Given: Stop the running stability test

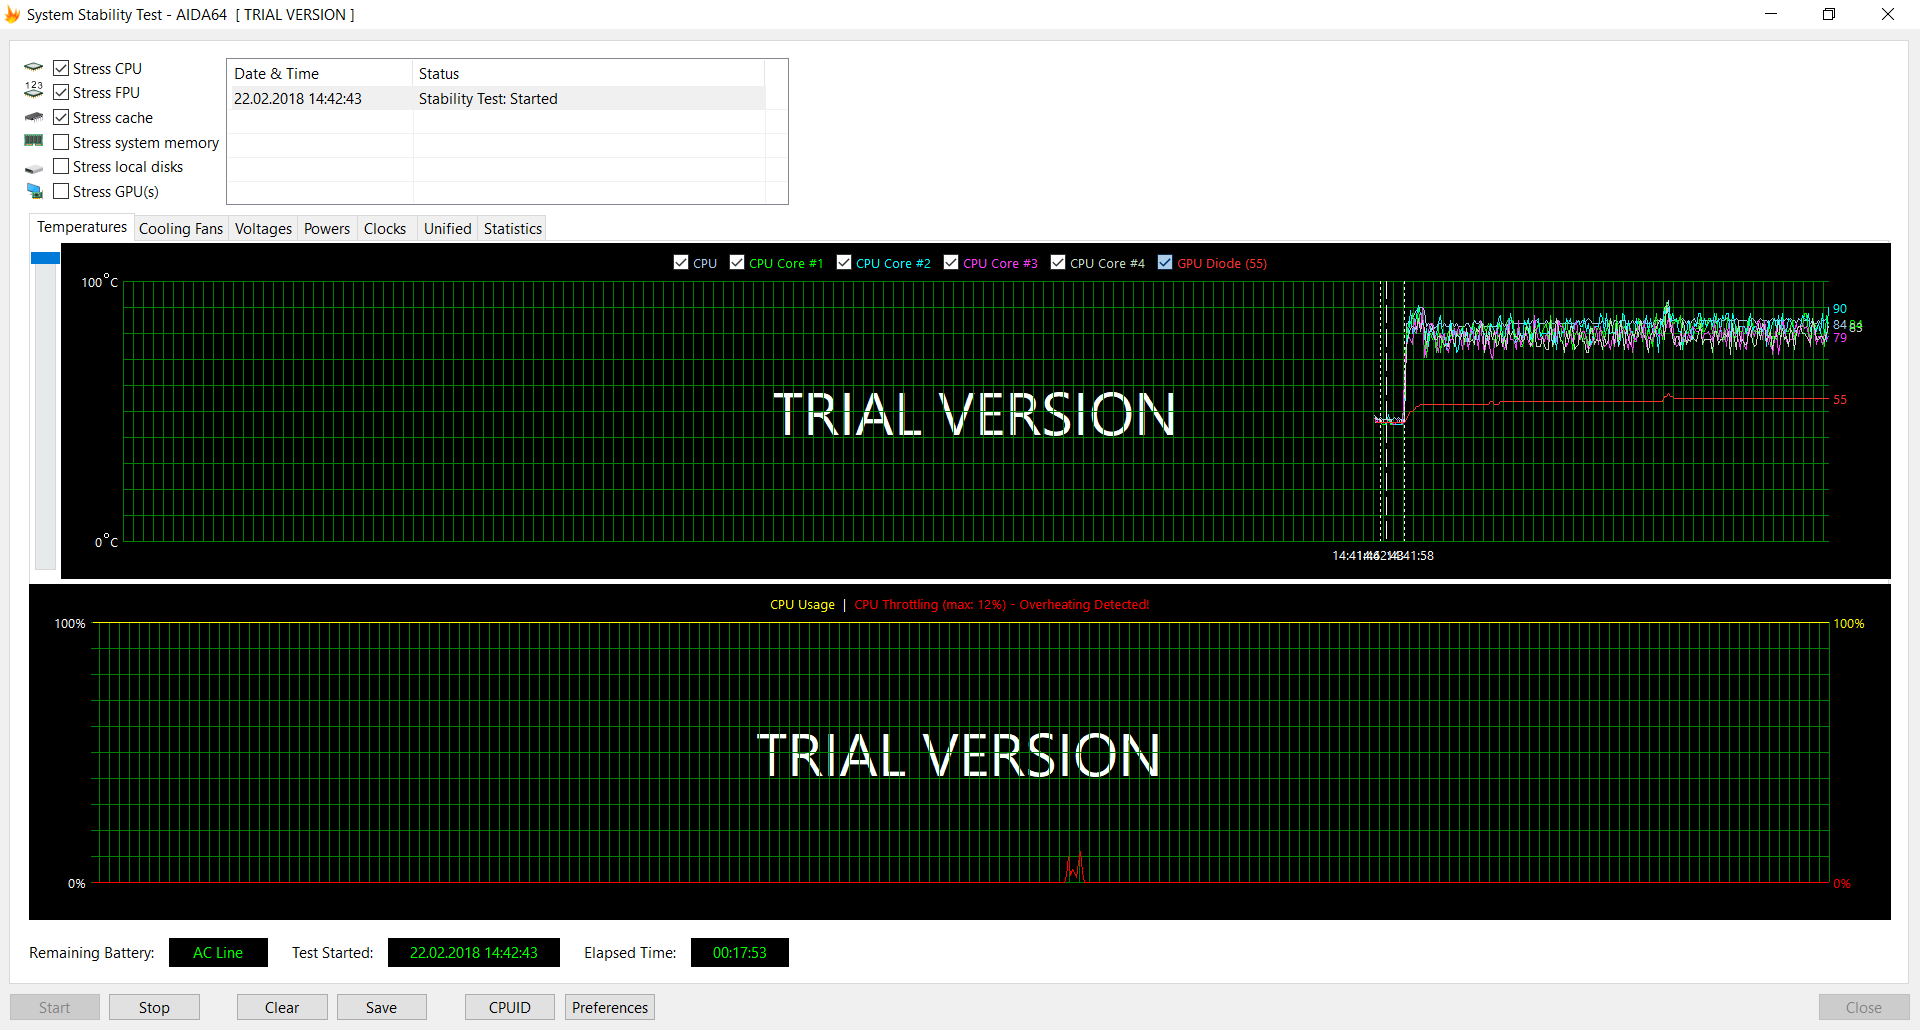Looking at the screenshot, I should (154, 1007).
